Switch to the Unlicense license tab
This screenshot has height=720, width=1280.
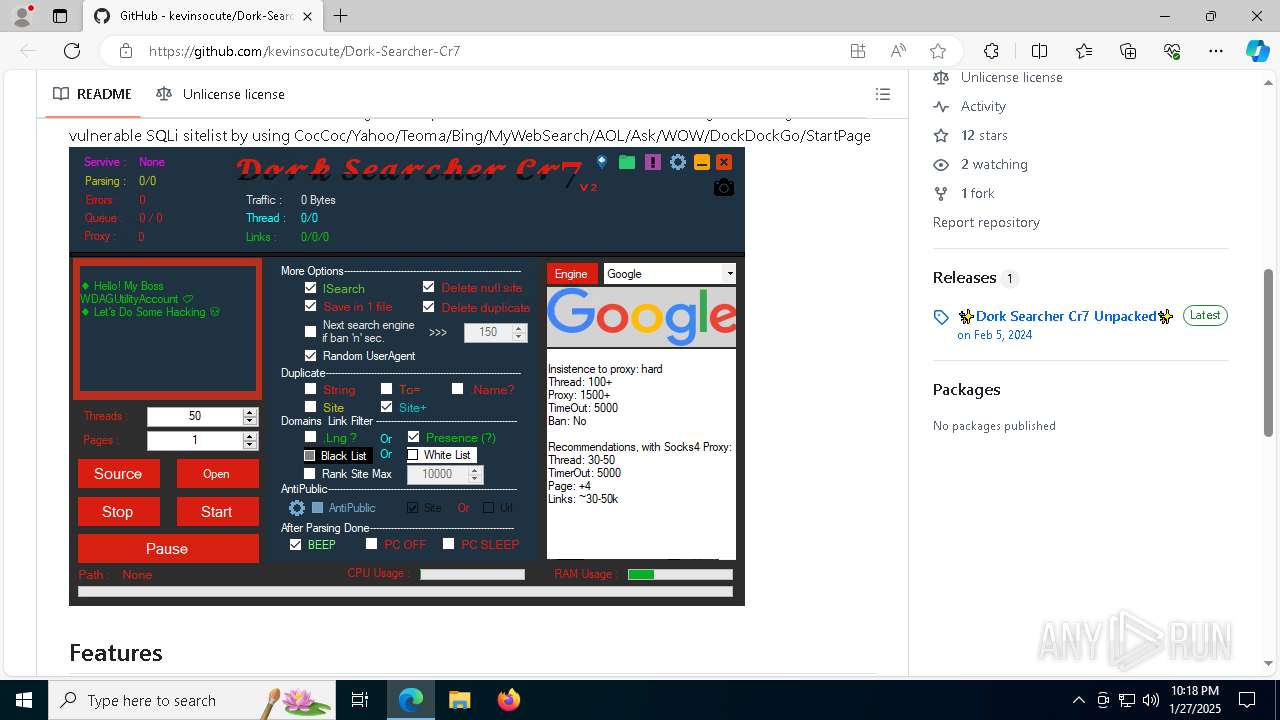pyautogui.click(x=221, y=94)
